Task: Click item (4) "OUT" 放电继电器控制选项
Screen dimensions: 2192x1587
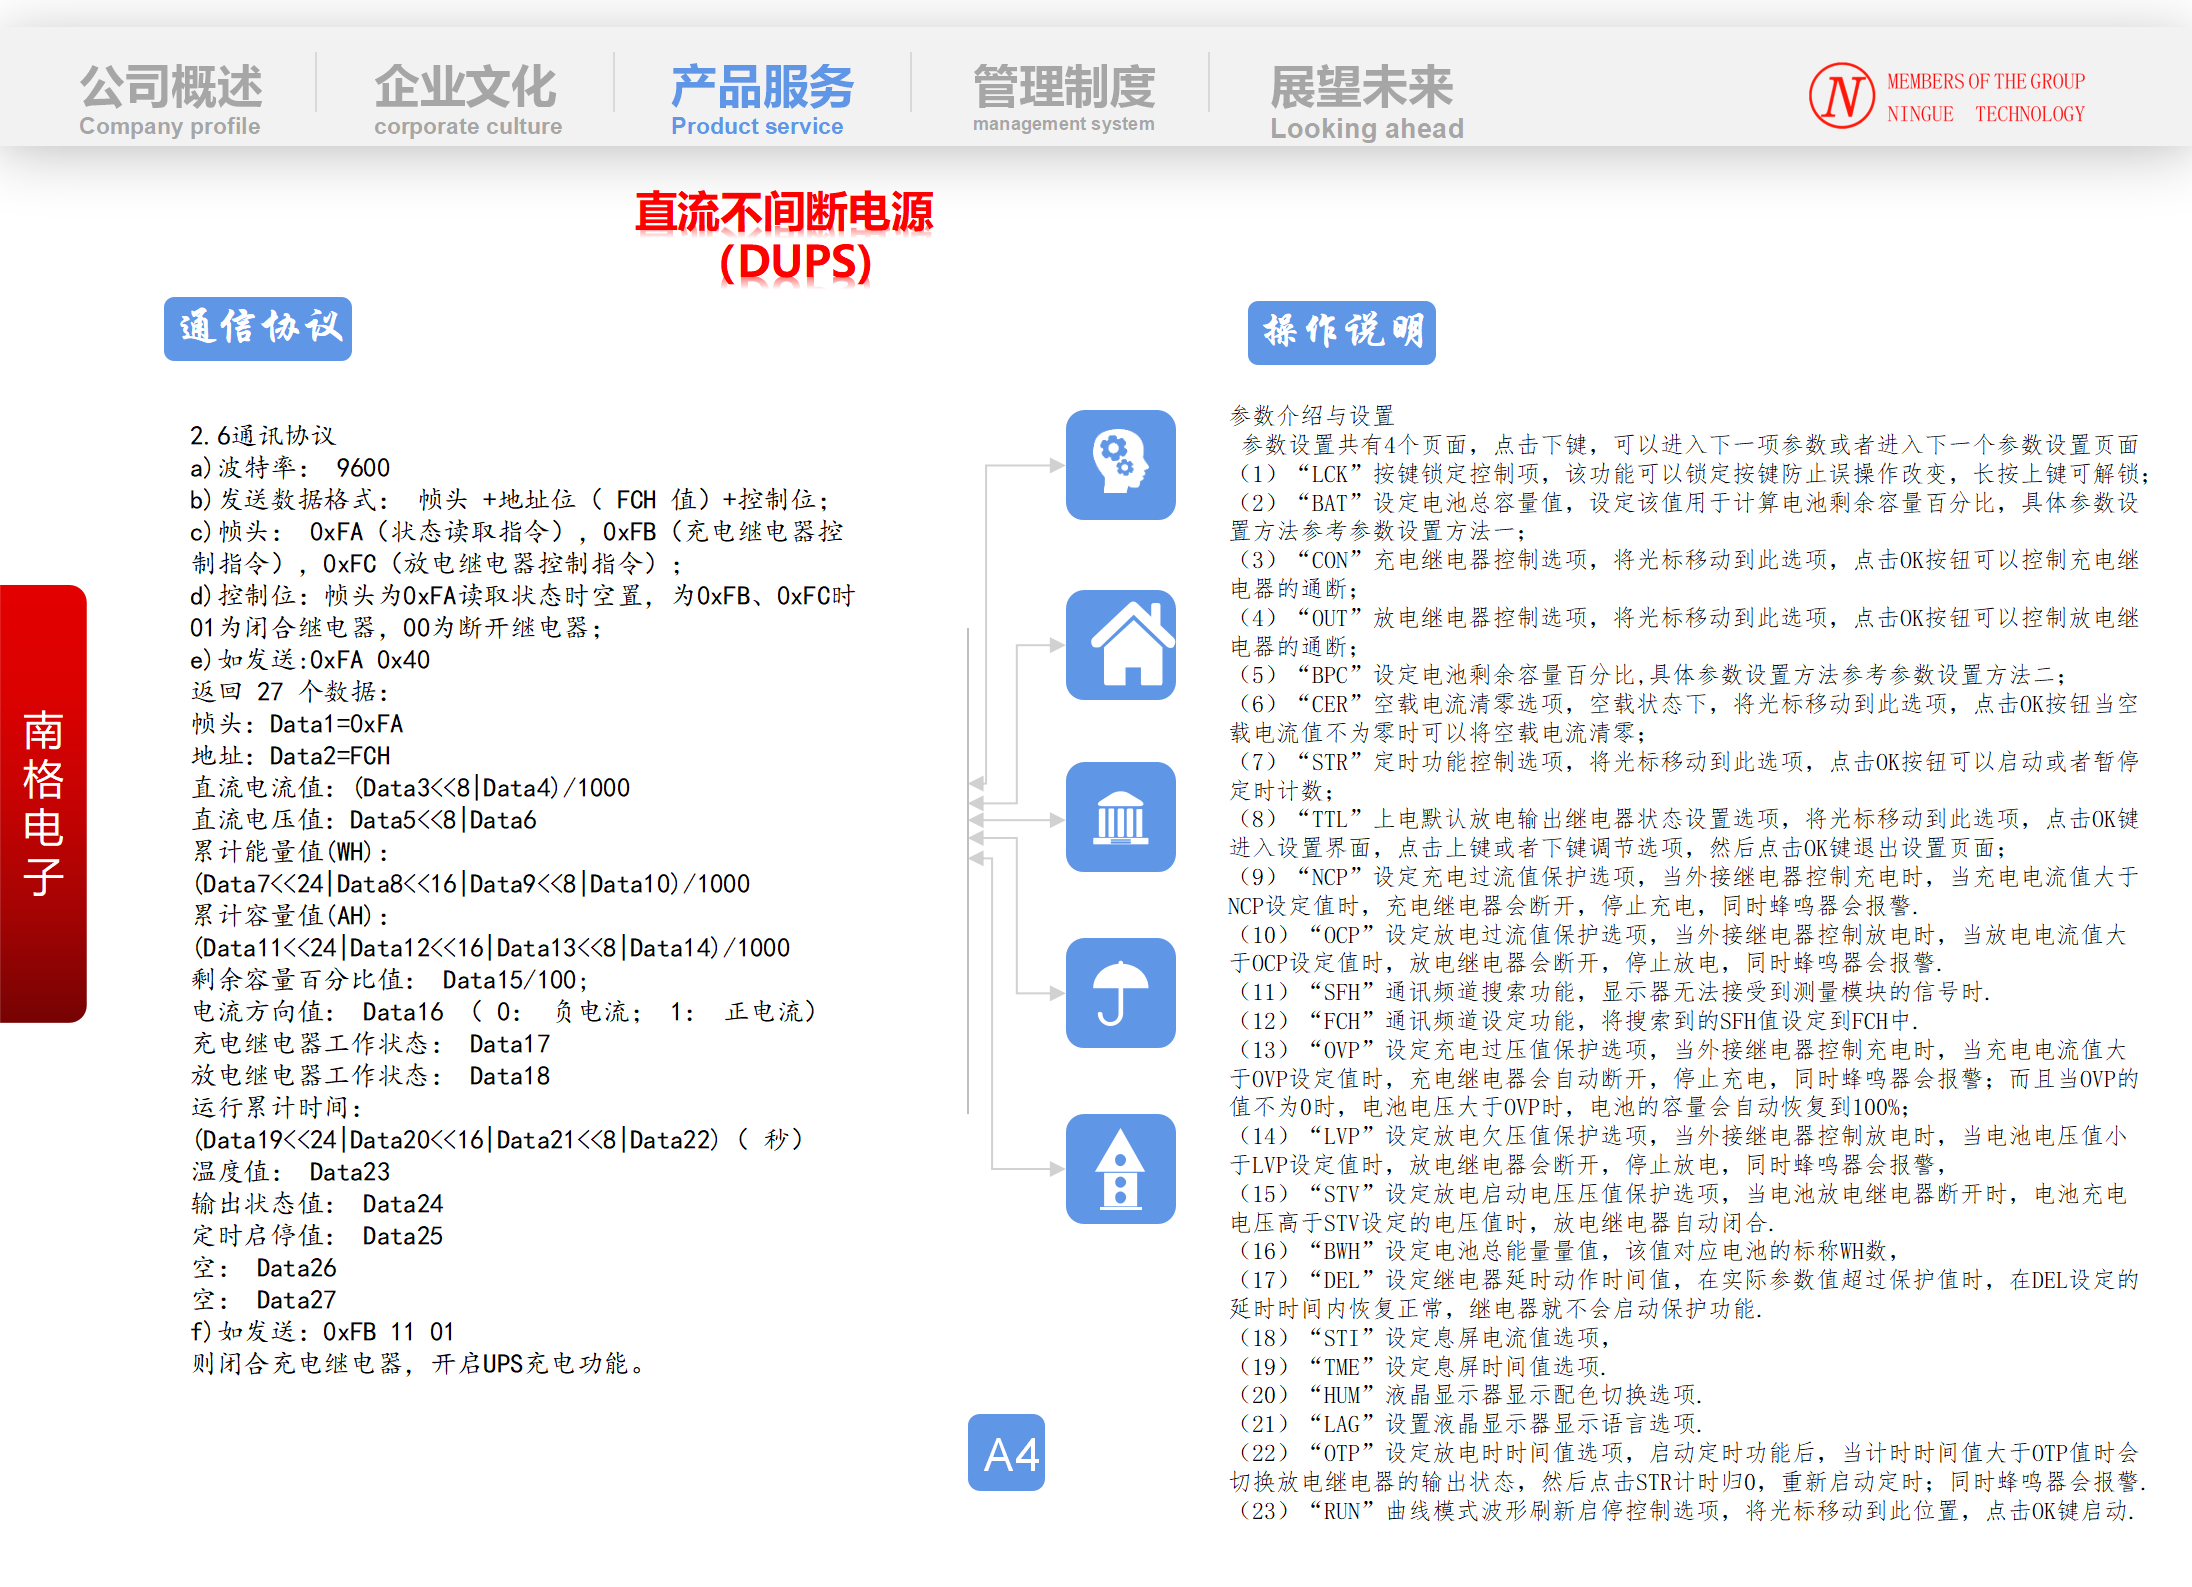Action: [x=1685, y=632]
